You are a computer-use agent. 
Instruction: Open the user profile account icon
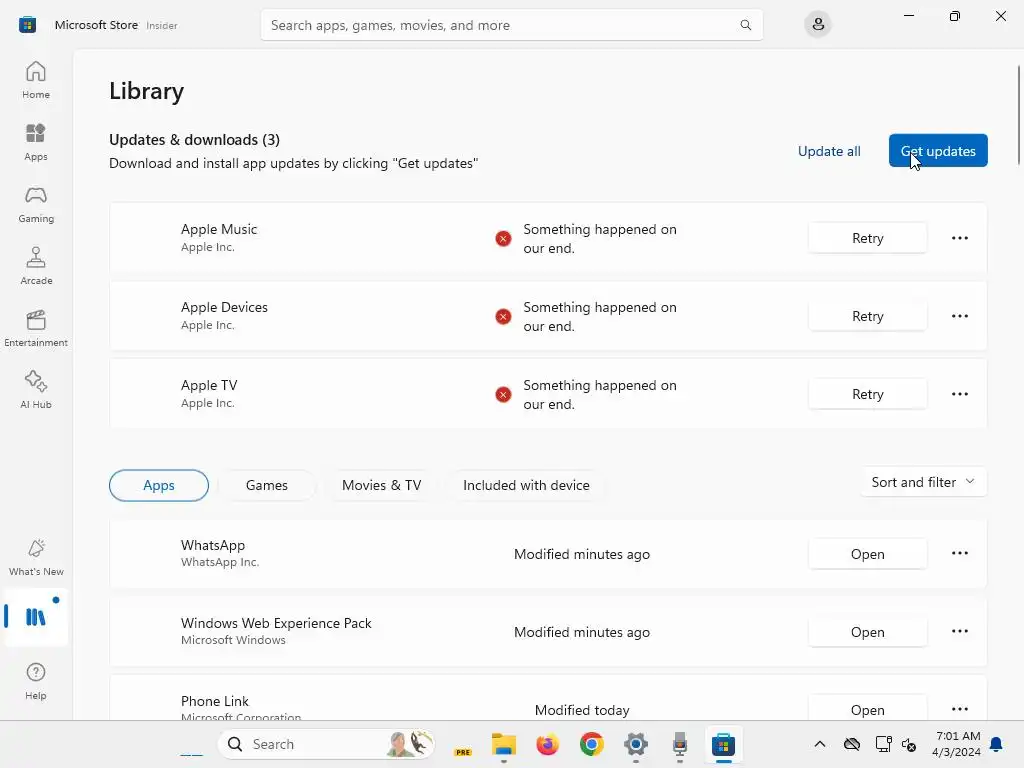point(818,25)
